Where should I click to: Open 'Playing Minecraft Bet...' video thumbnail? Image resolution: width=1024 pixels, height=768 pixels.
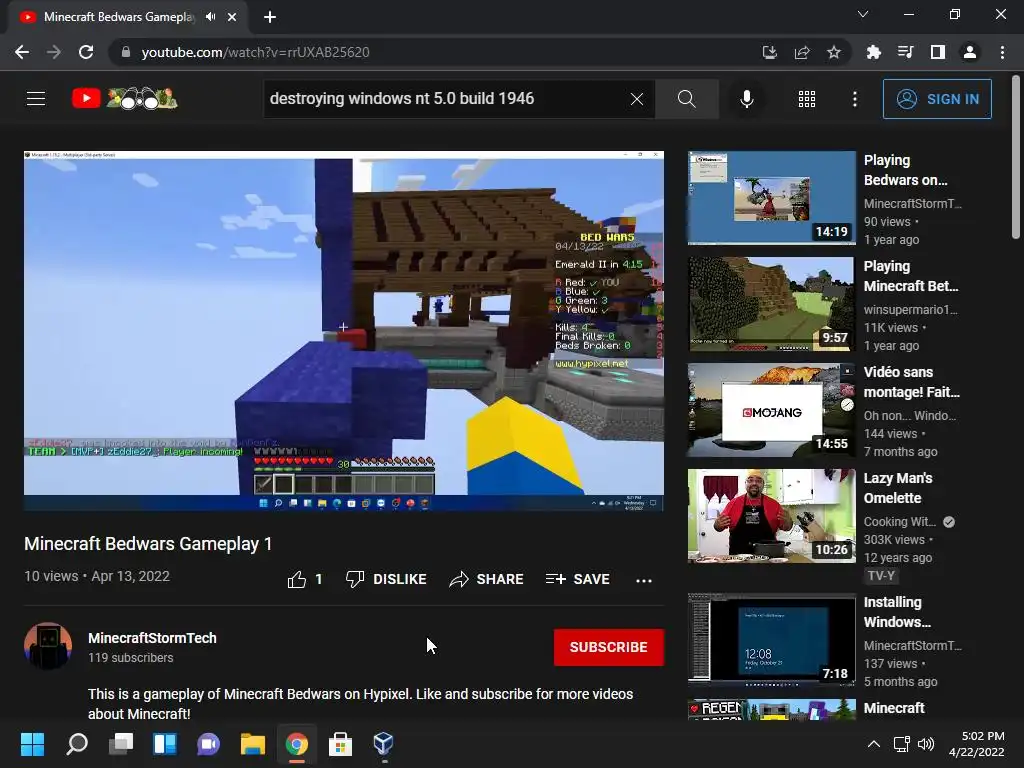click(x=771, y=304)
